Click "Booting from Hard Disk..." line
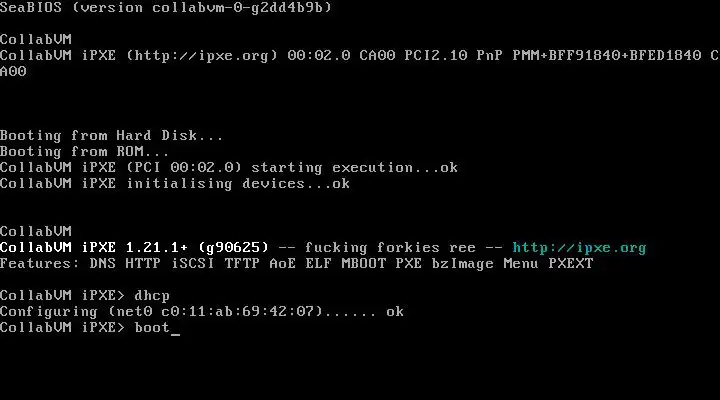Image resolution: width=720 pixels, height=400 pixels. (x=111, y=136)
